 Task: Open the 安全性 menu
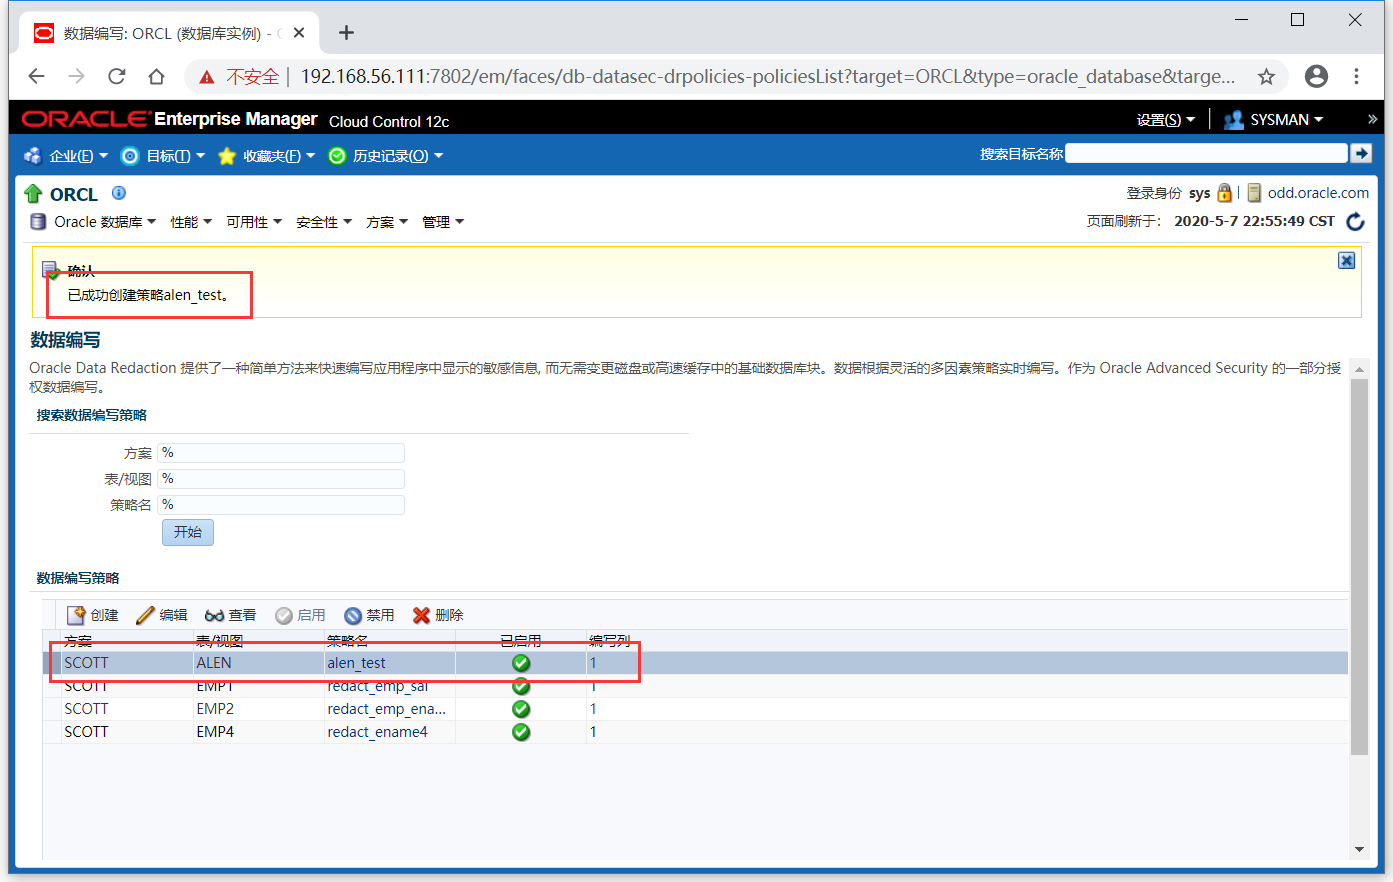coord(324,222)
